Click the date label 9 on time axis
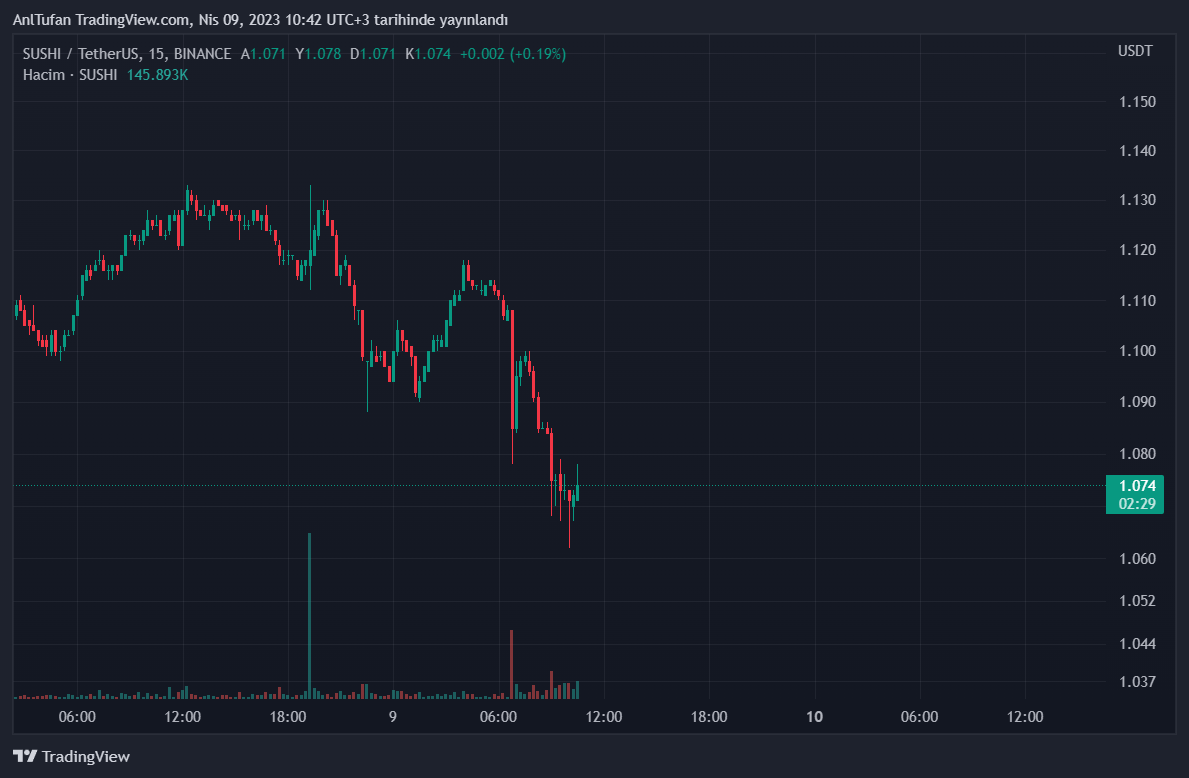This screenshot has width=1189, height=778. (393, 717)
